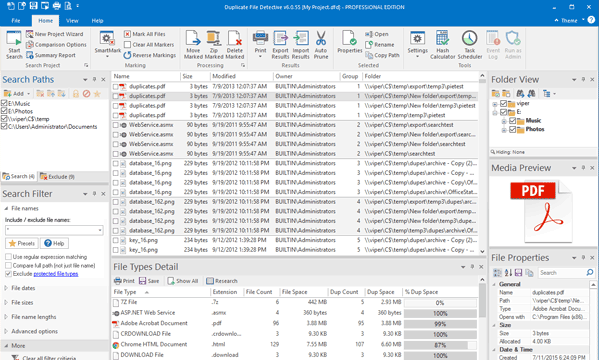Viewport: 601px width, 360px height.
Task: Move Marked files
Action: [193, 45]
